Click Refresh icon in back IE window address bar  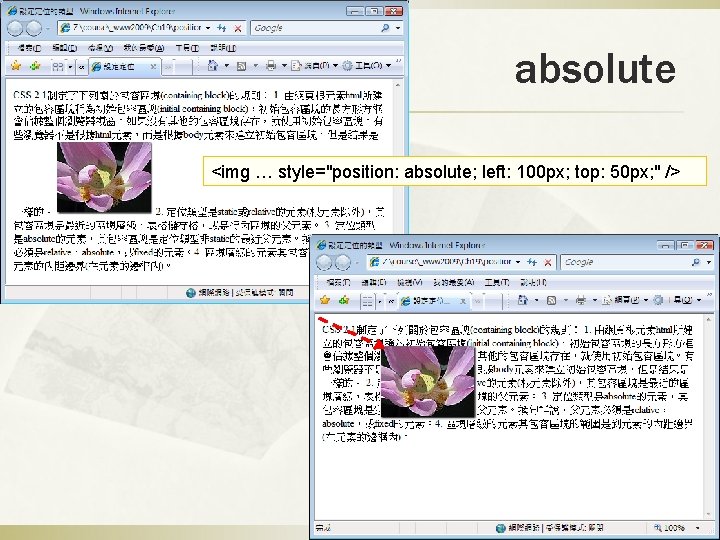pyautogui.click(x=222, y=28)
